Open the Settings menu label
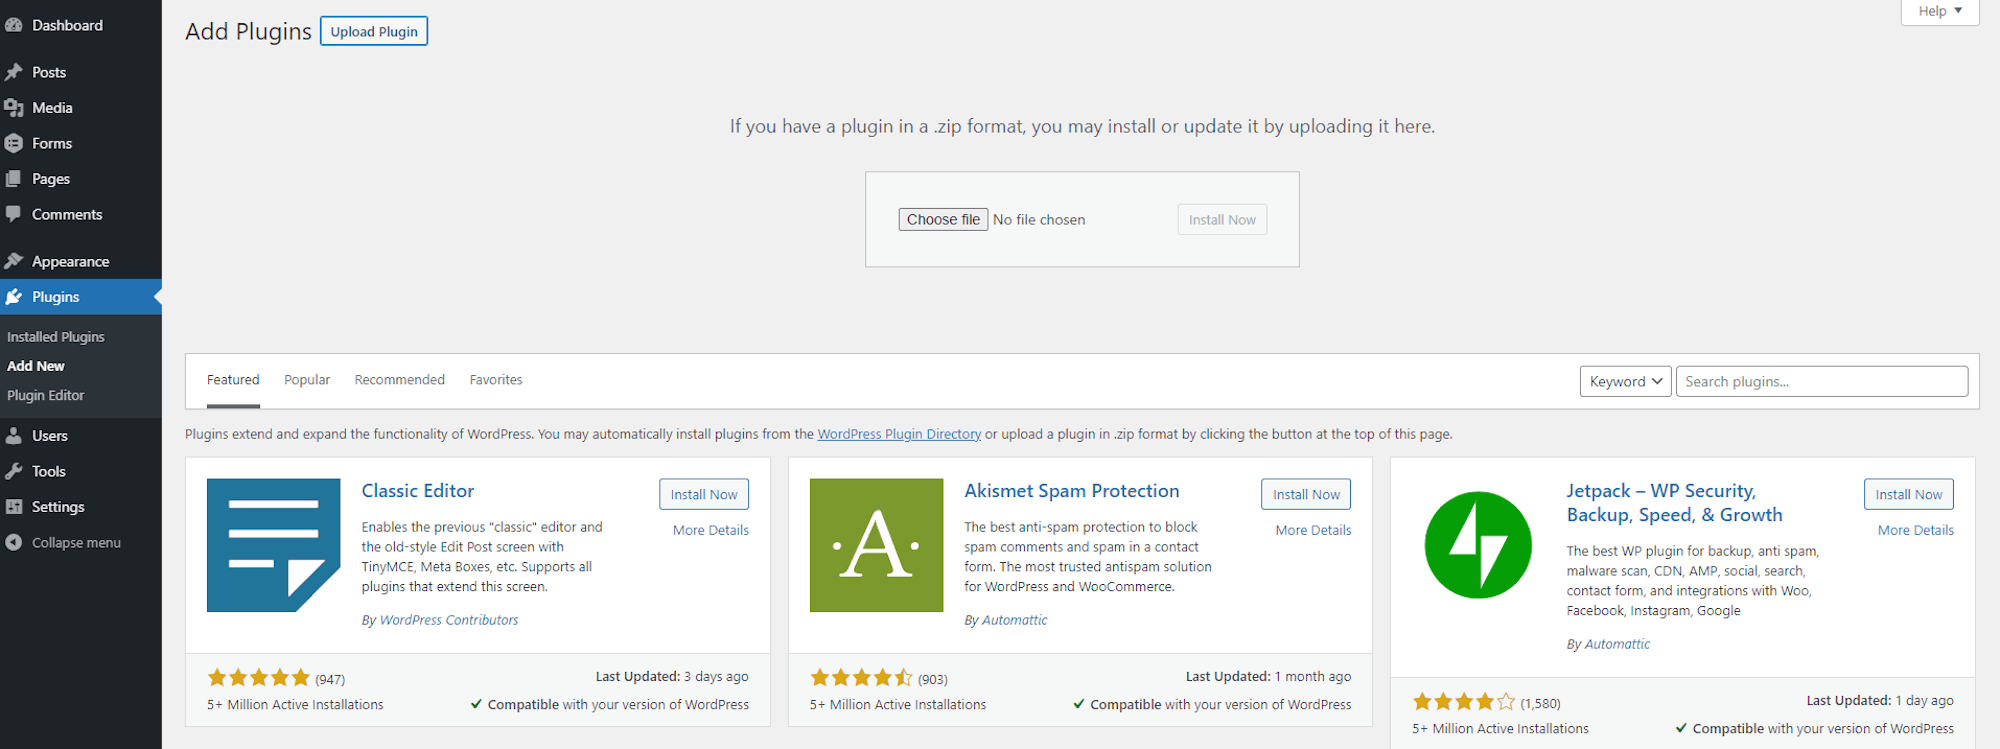 click(x=58, y=507)
